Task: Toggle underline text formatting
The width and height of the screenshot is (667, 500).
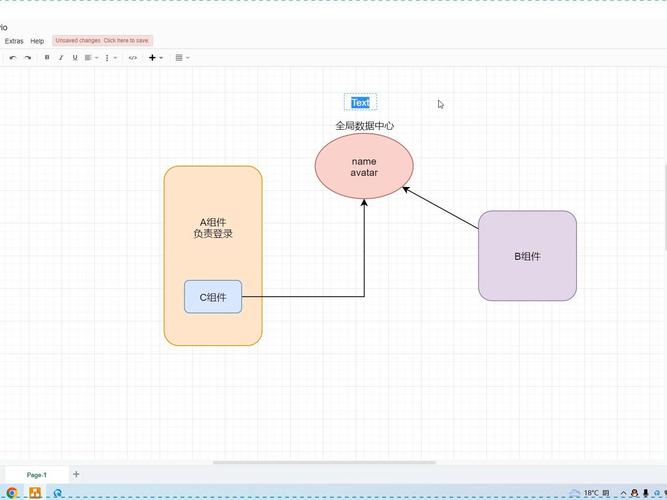Action: coord(75,58)
